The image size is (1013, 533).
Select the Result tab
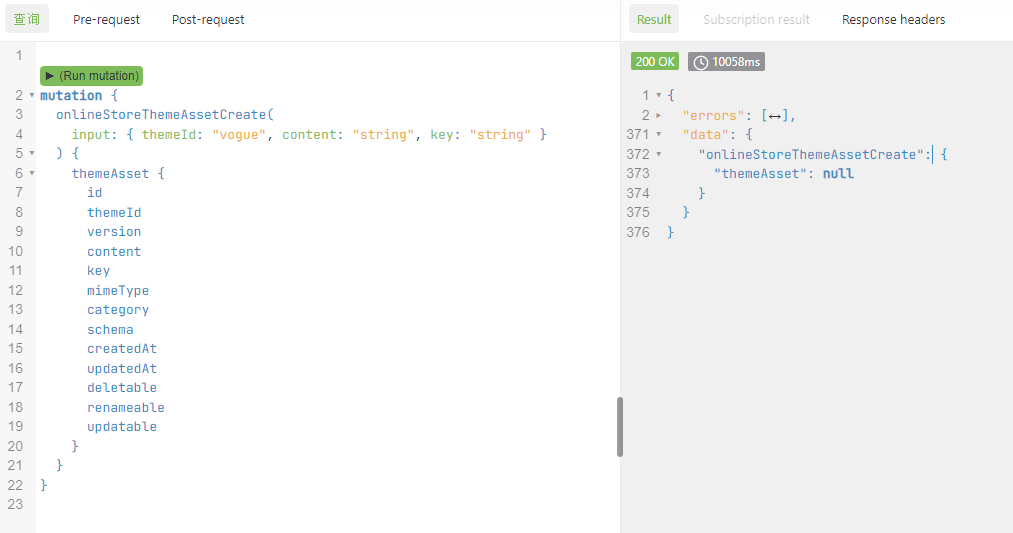[x=654, y=19]
